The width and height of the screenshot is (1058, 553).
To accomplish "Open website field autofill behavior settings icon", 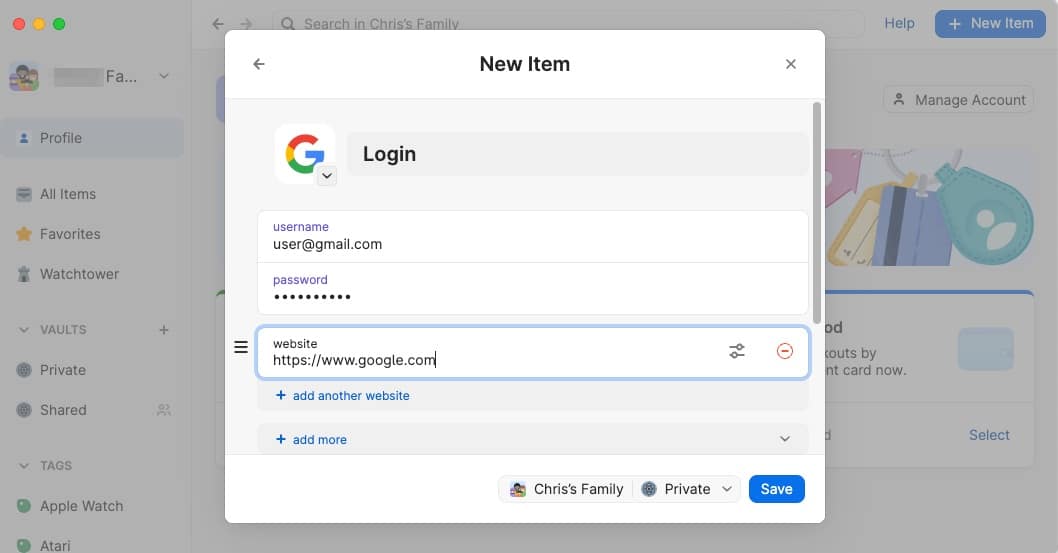I will (x=737, y=351).
